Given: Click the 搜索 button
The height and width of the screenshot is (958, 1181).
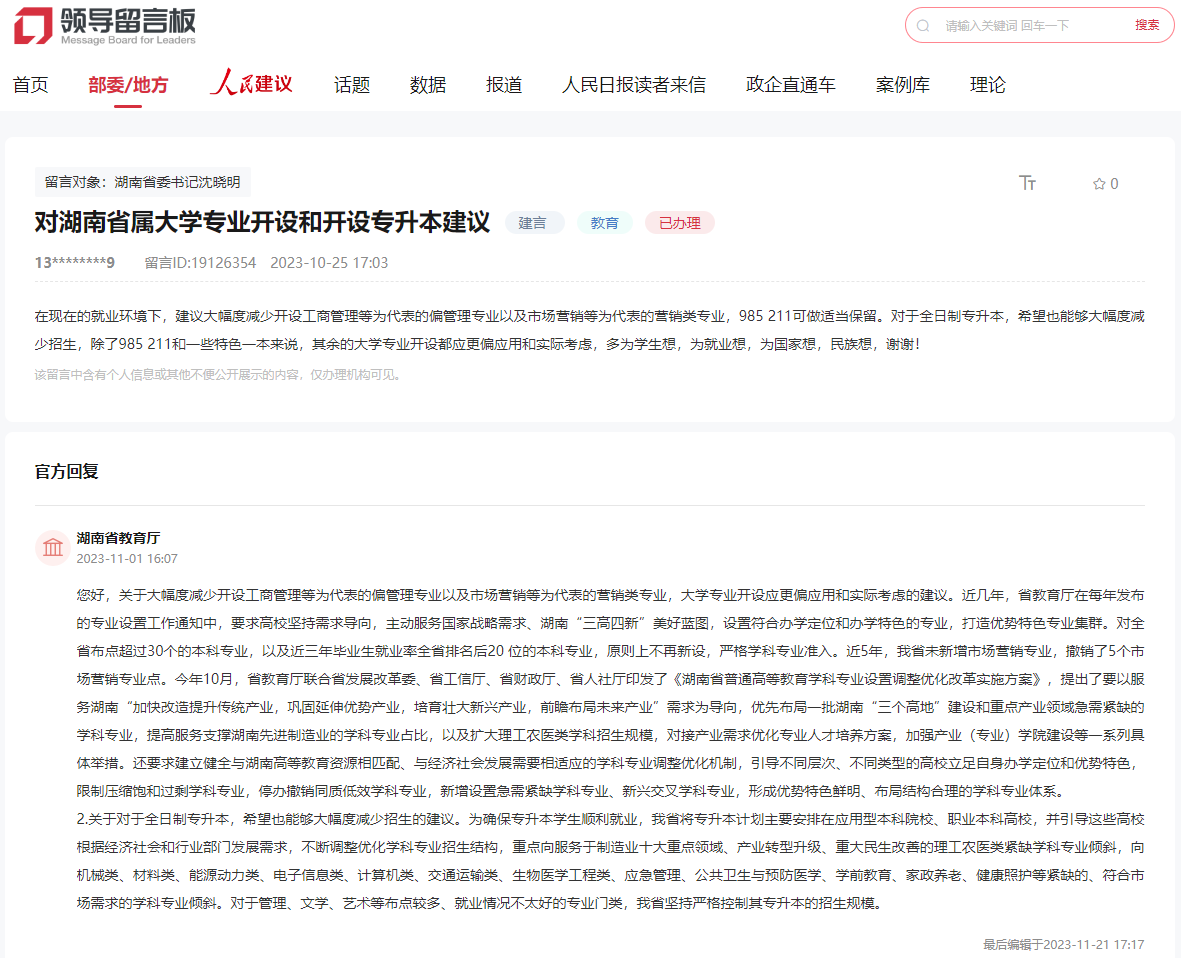Looking at the screenshot, I should (x=1146, y=25).
